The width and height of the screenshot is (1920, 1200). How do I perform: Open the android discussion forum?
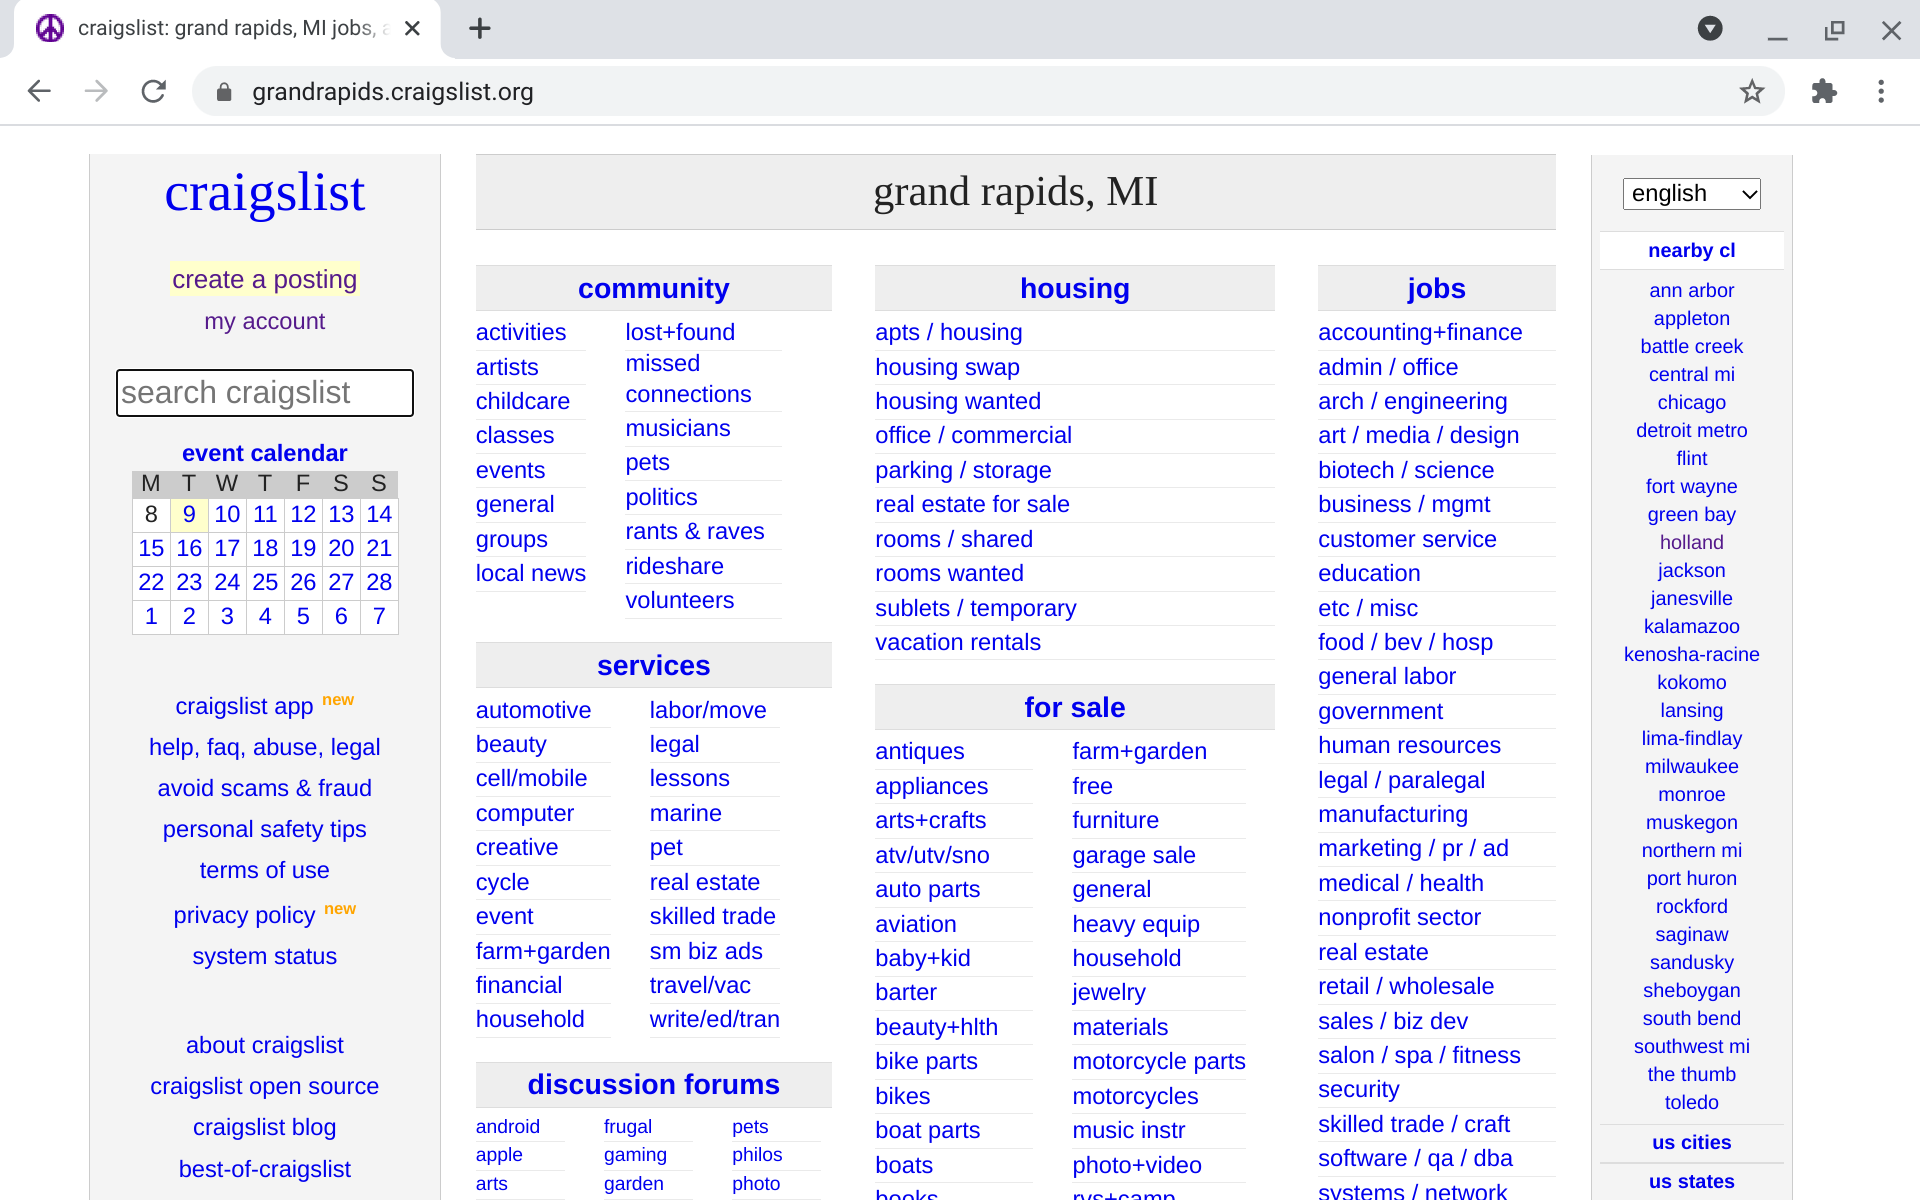coord(507,1126)
